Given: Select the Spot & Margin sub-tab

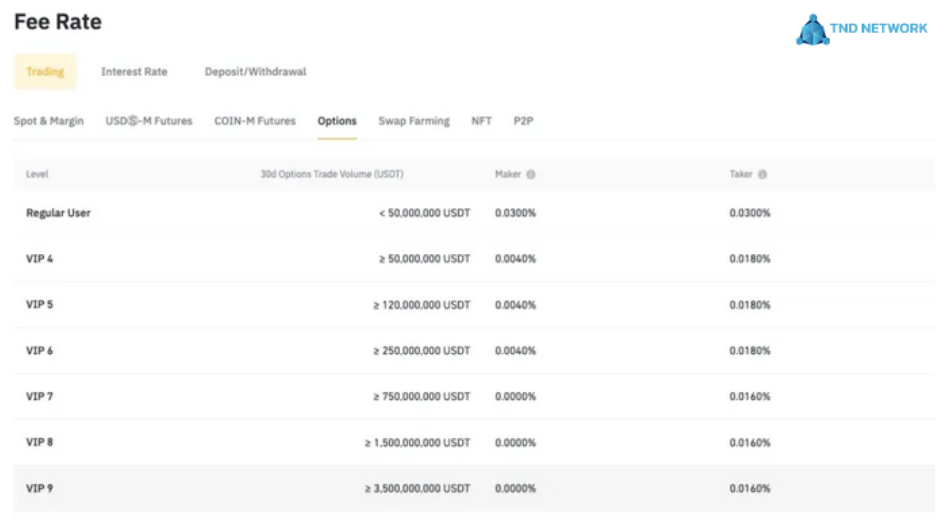Looking at the screenshot, I should pyautogui.click(x=49, y=121).
